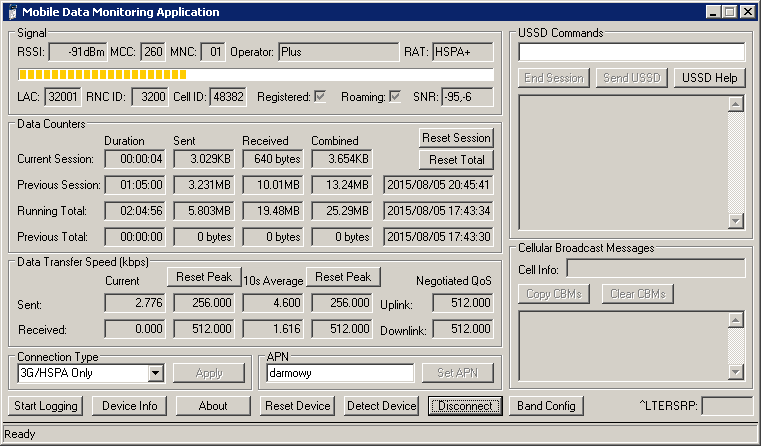This screenshot has width=761, height=446.
Task: Open the Connection Type dropdown arrow
Action: (x=155, y=373)
